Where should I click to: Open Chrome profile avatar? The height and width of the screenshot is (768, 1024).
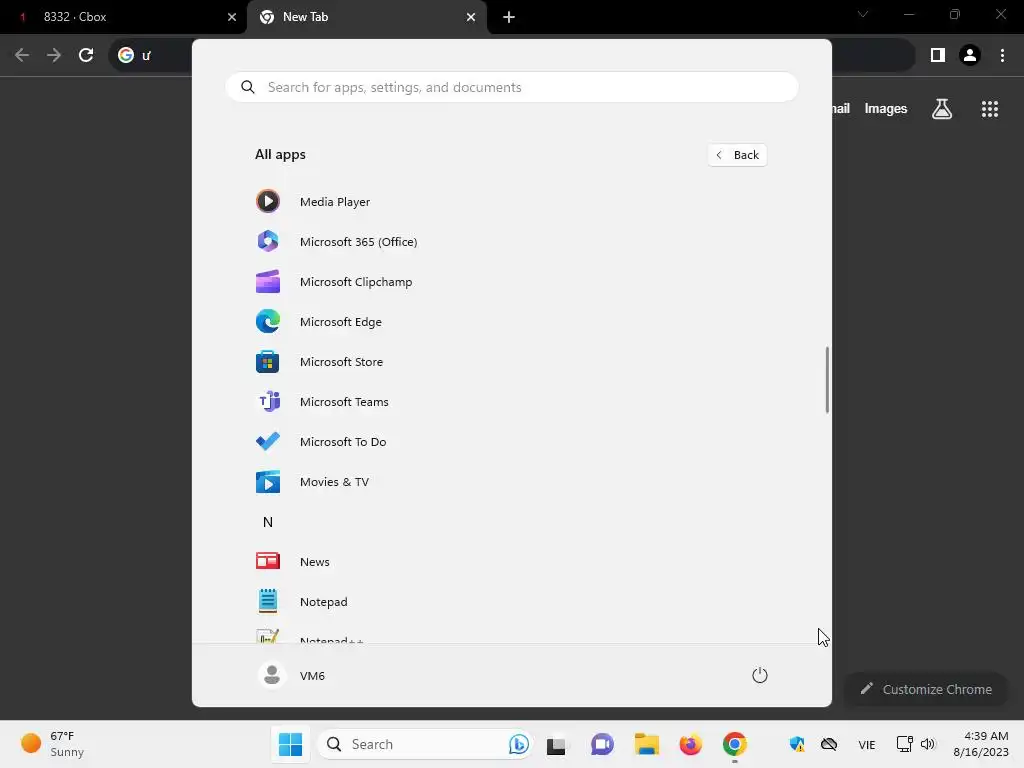pos(970,56)
